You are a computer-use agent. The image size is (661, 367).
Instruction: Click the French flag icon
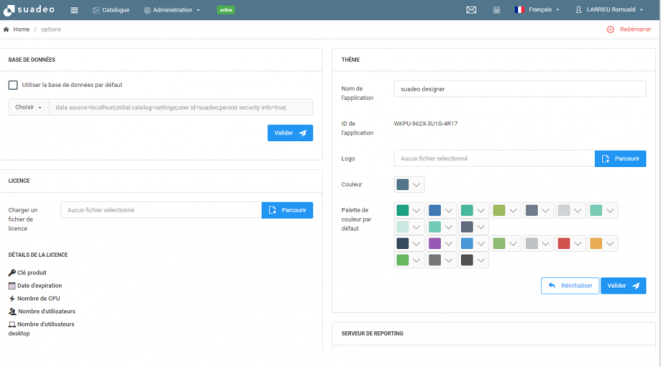(519, 10)
